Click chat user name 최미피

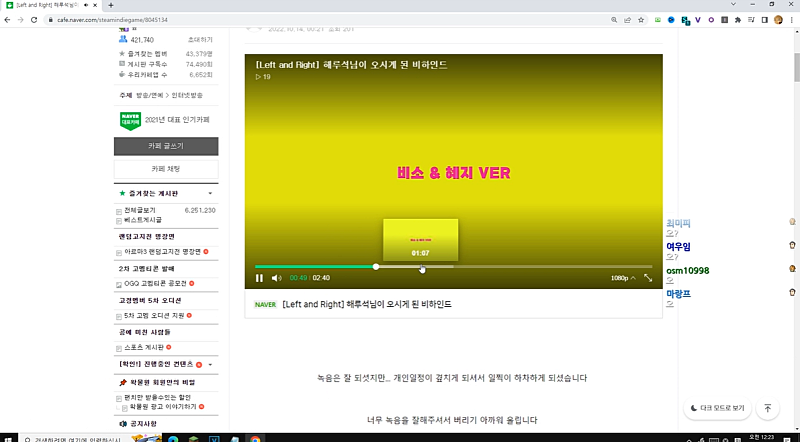pos(678,223)
